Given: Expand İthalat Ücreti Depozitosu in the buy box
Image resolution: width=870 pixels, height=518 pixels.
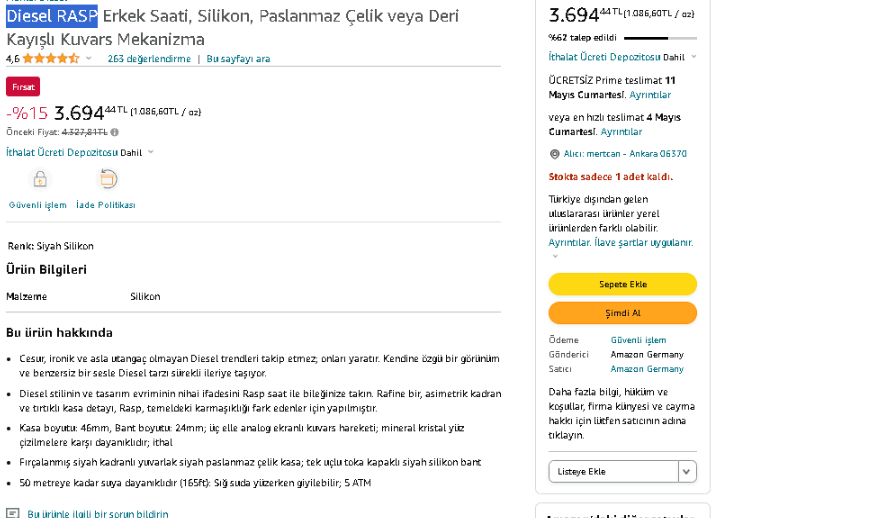Looking at the screenshot, I should click(x=694, y=57).
